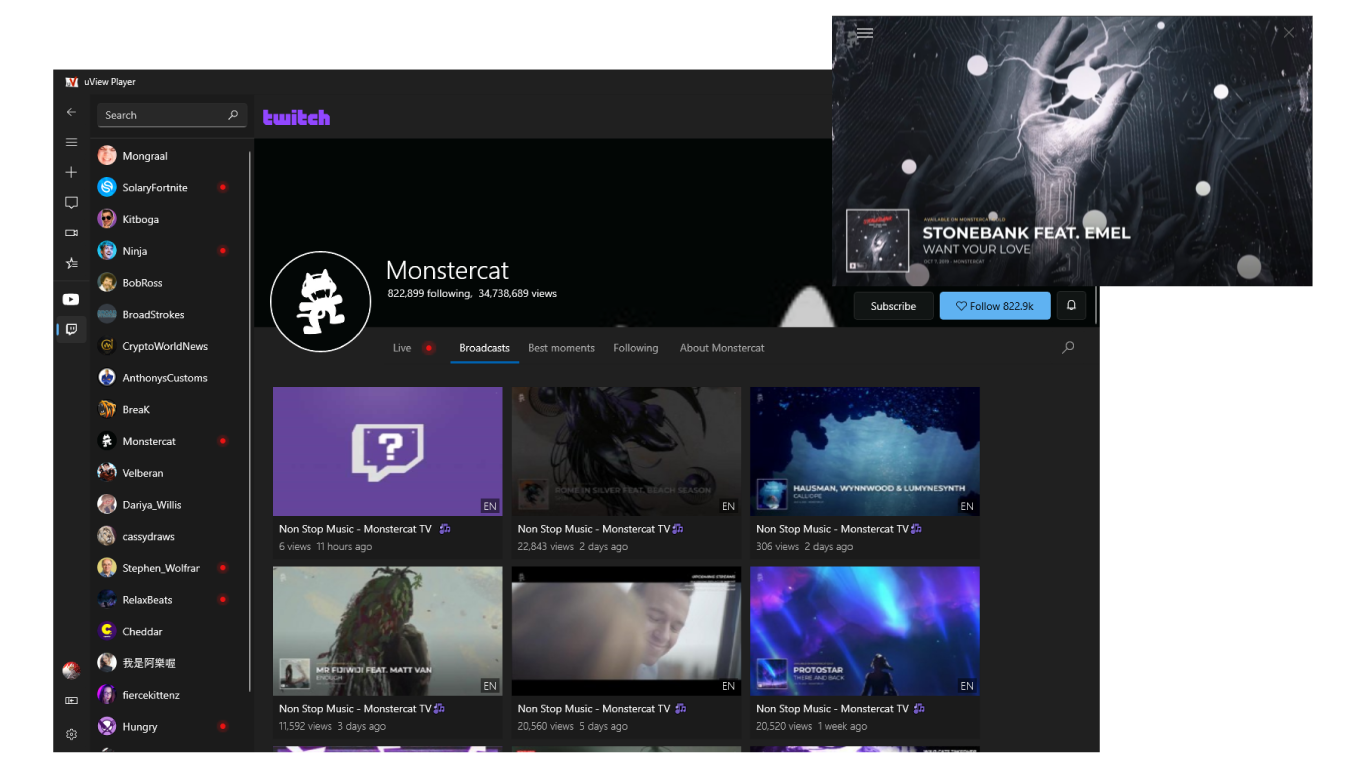
Task: Select CryptoWorldNews channel
Action: 170,346
